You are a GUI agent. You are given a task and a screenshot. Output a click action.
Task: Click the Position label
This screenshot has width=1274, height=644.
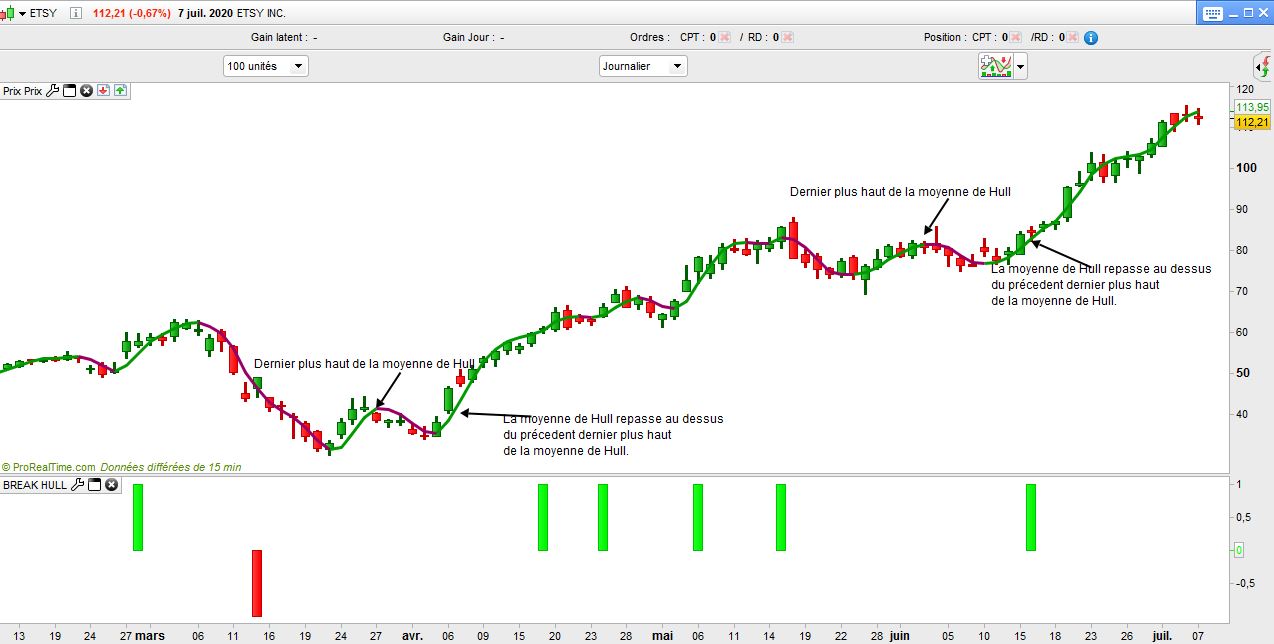coord(946,38)
